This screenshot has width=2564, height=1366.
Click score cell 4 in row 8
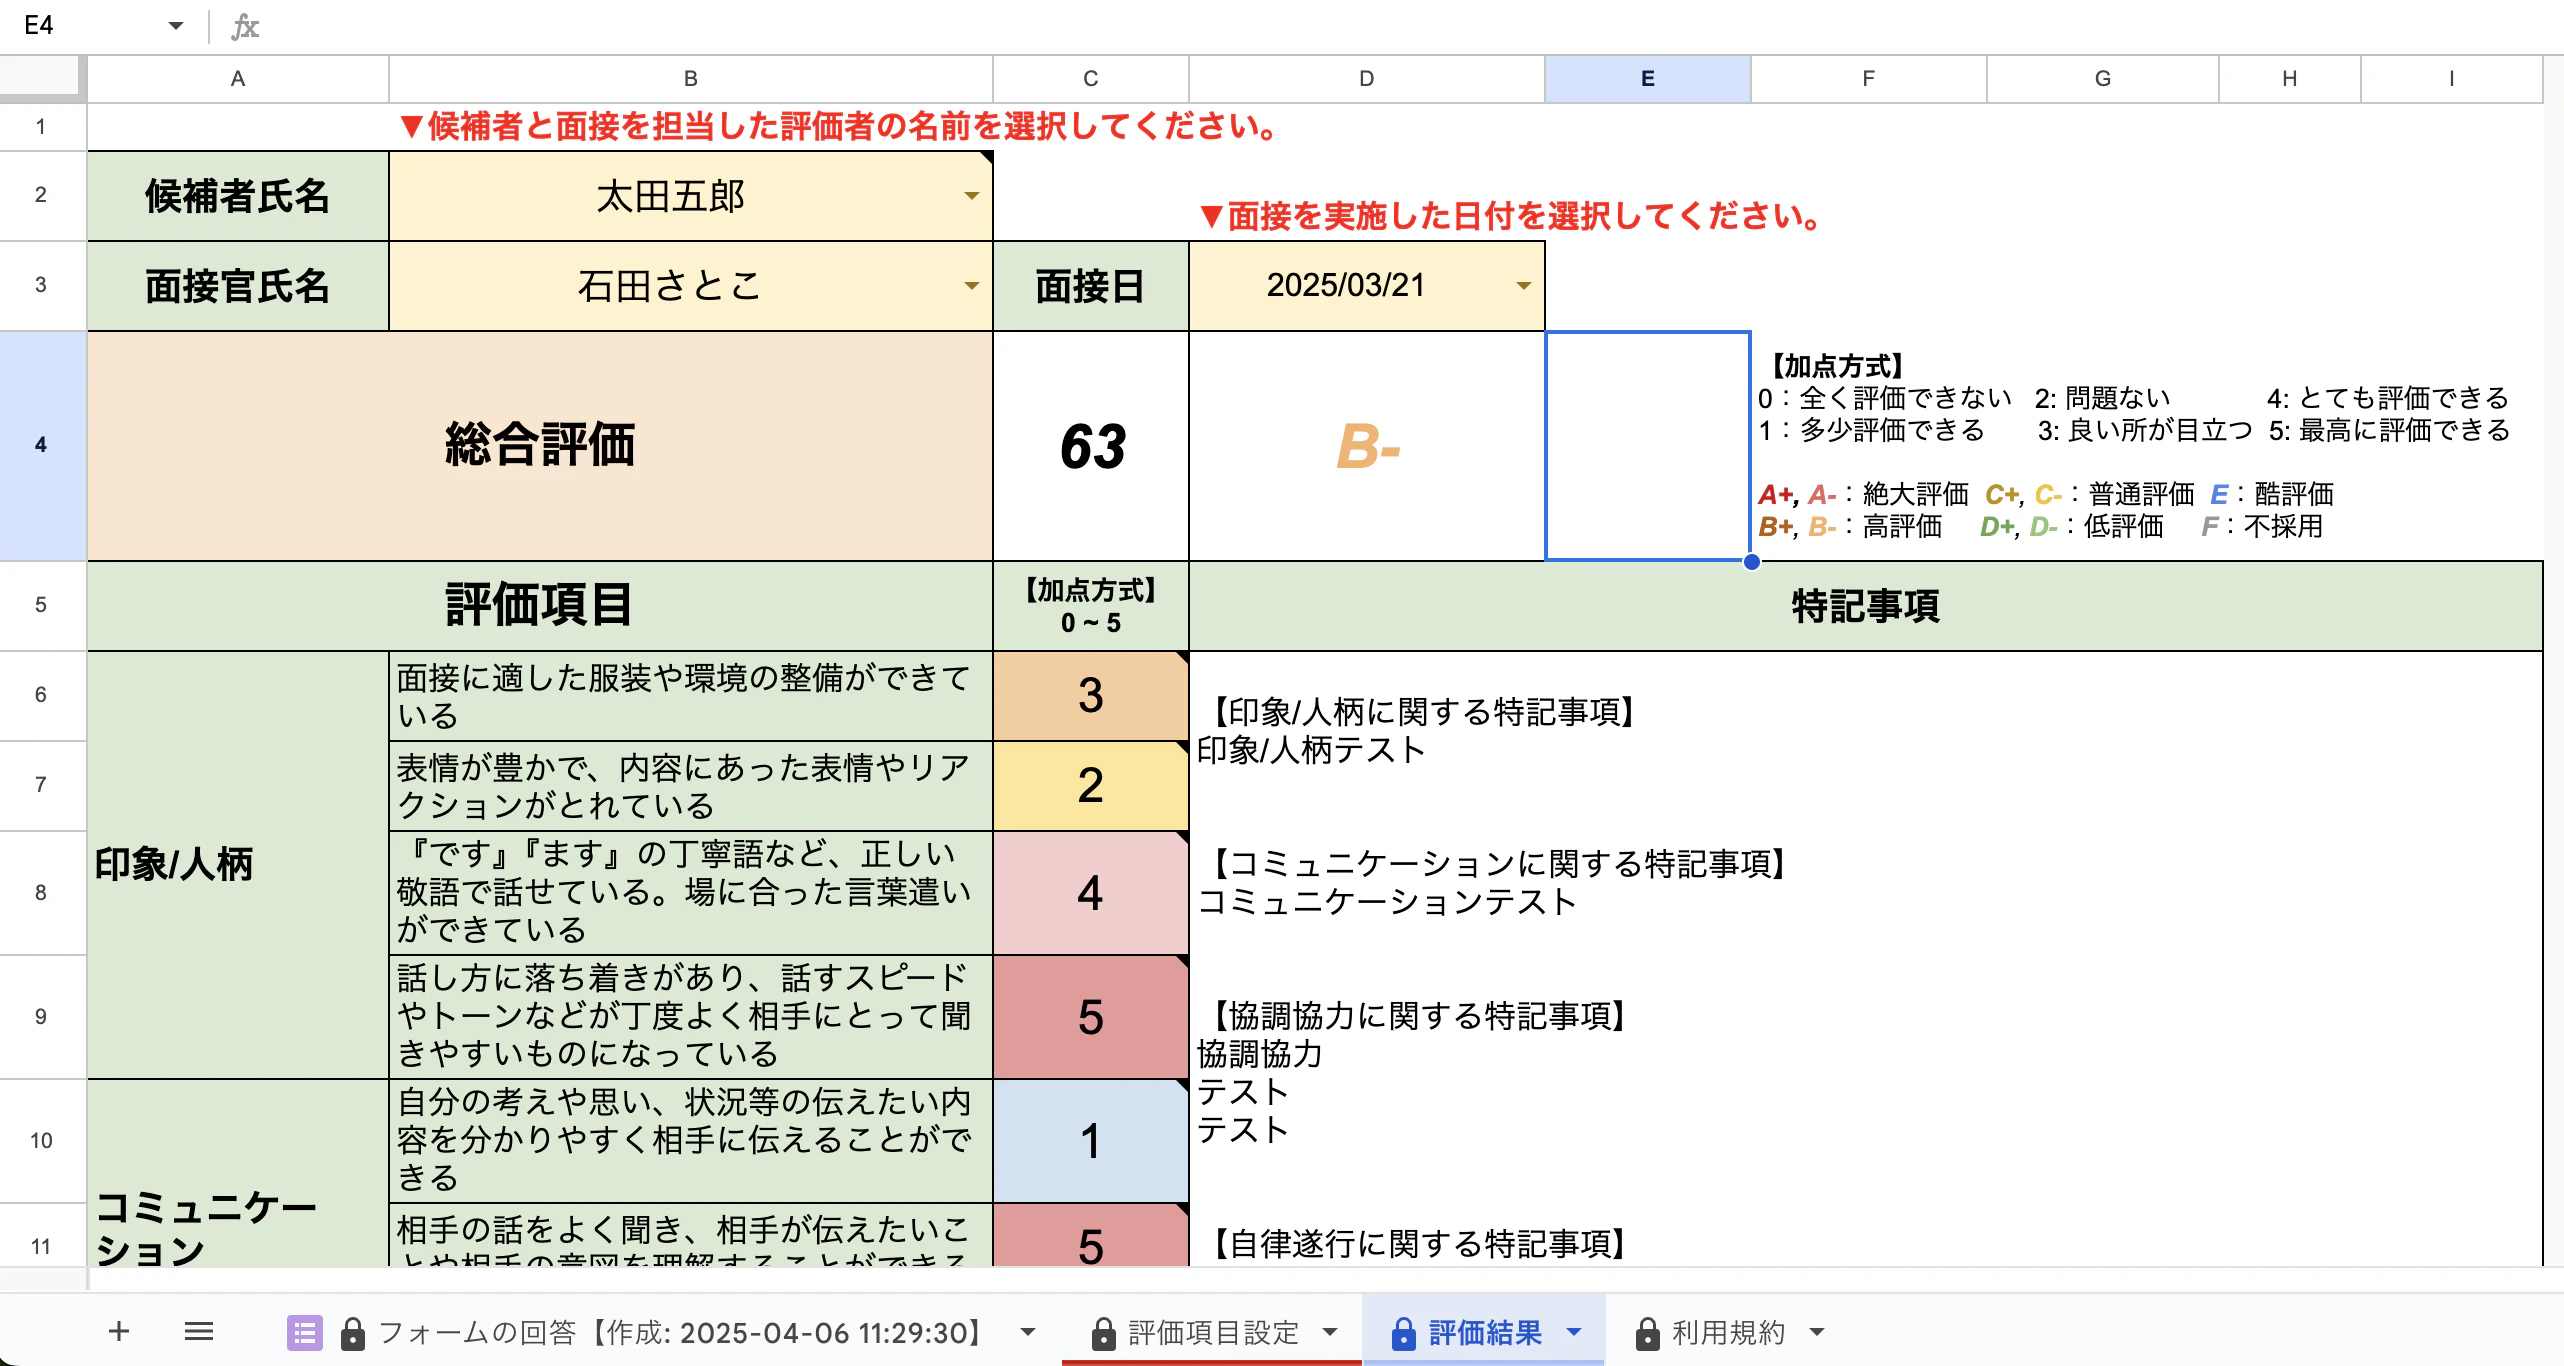pyautogui.click(x=1091, y=893)
